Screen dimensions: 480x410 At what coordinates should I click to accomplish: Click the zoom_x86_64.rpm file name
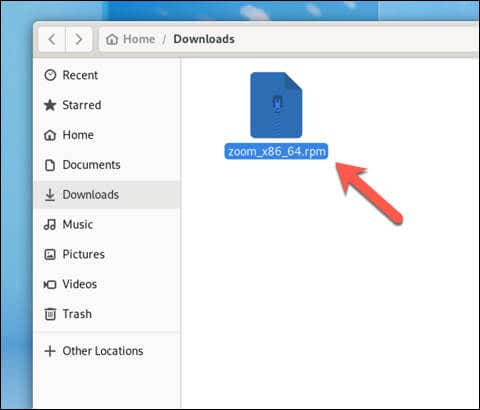click(276, 152)
